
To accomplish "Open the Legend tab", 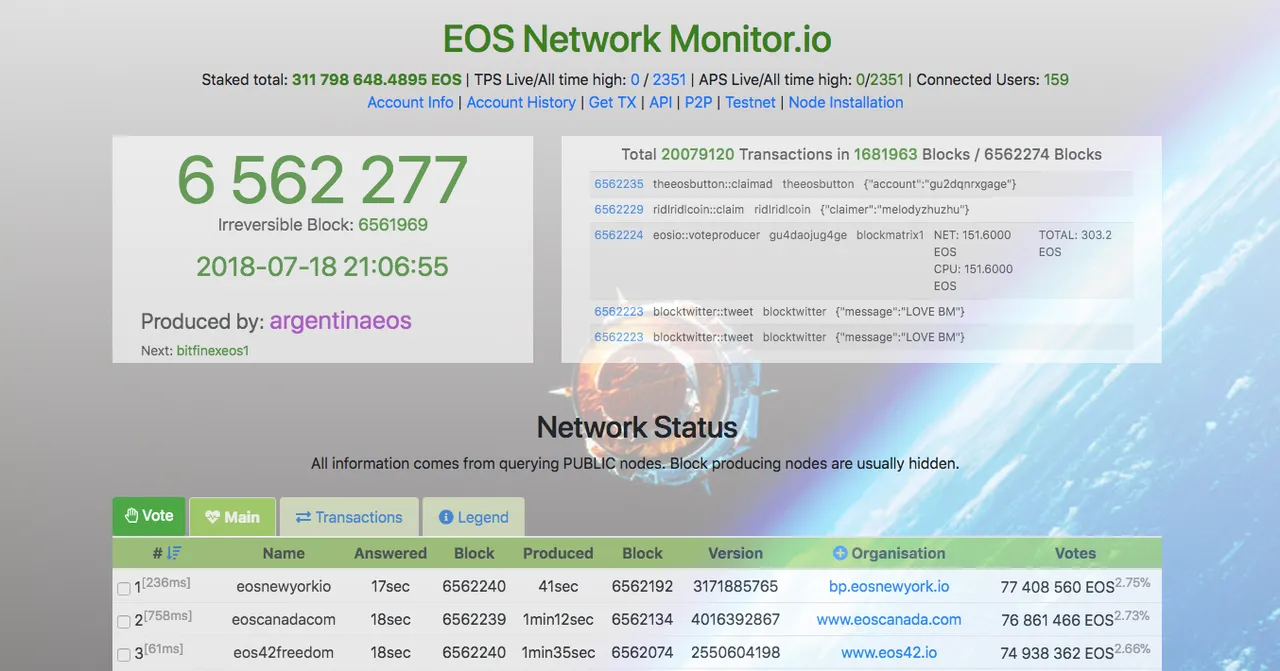I will 473,517.
